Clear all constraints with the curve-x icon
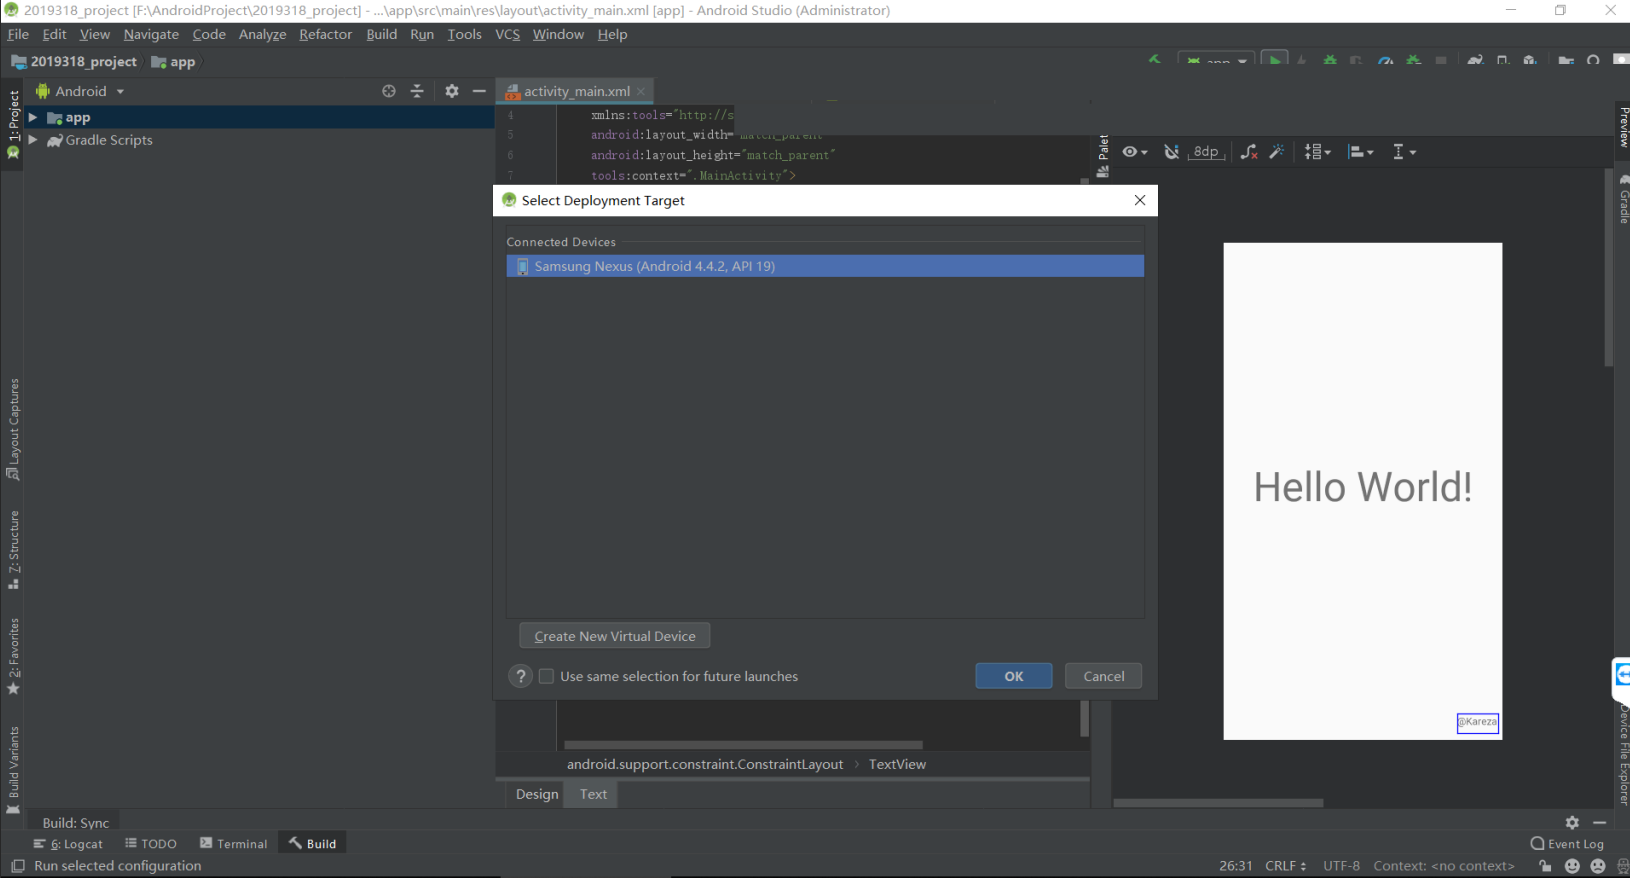The height and width of the screenshot is (878, 1630). pyautogui.click(x=1249, y=152)
